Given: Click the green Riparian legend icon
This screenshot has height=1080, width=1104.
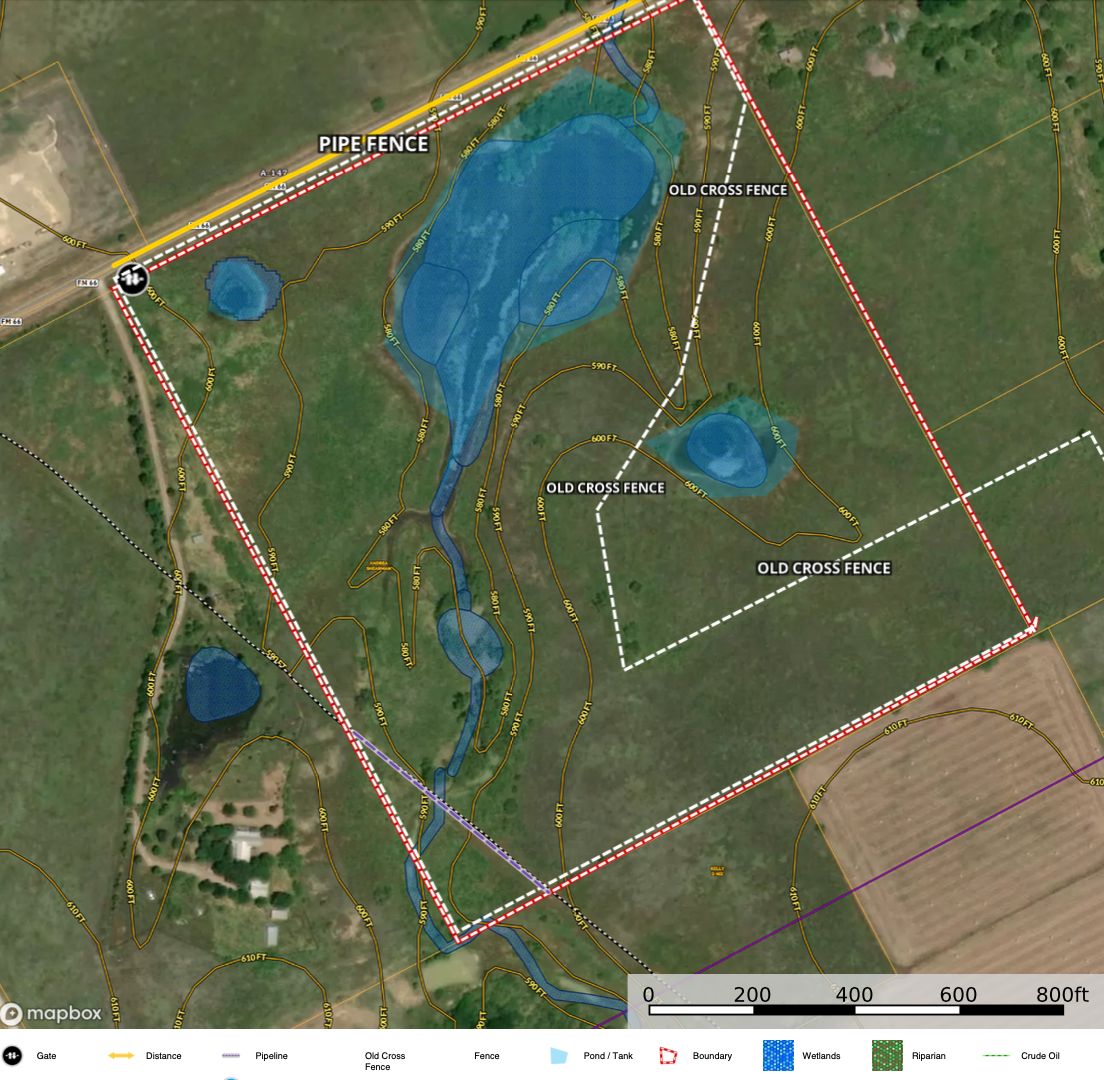Looking at the screenshot, I should [x=886, y=1055].
